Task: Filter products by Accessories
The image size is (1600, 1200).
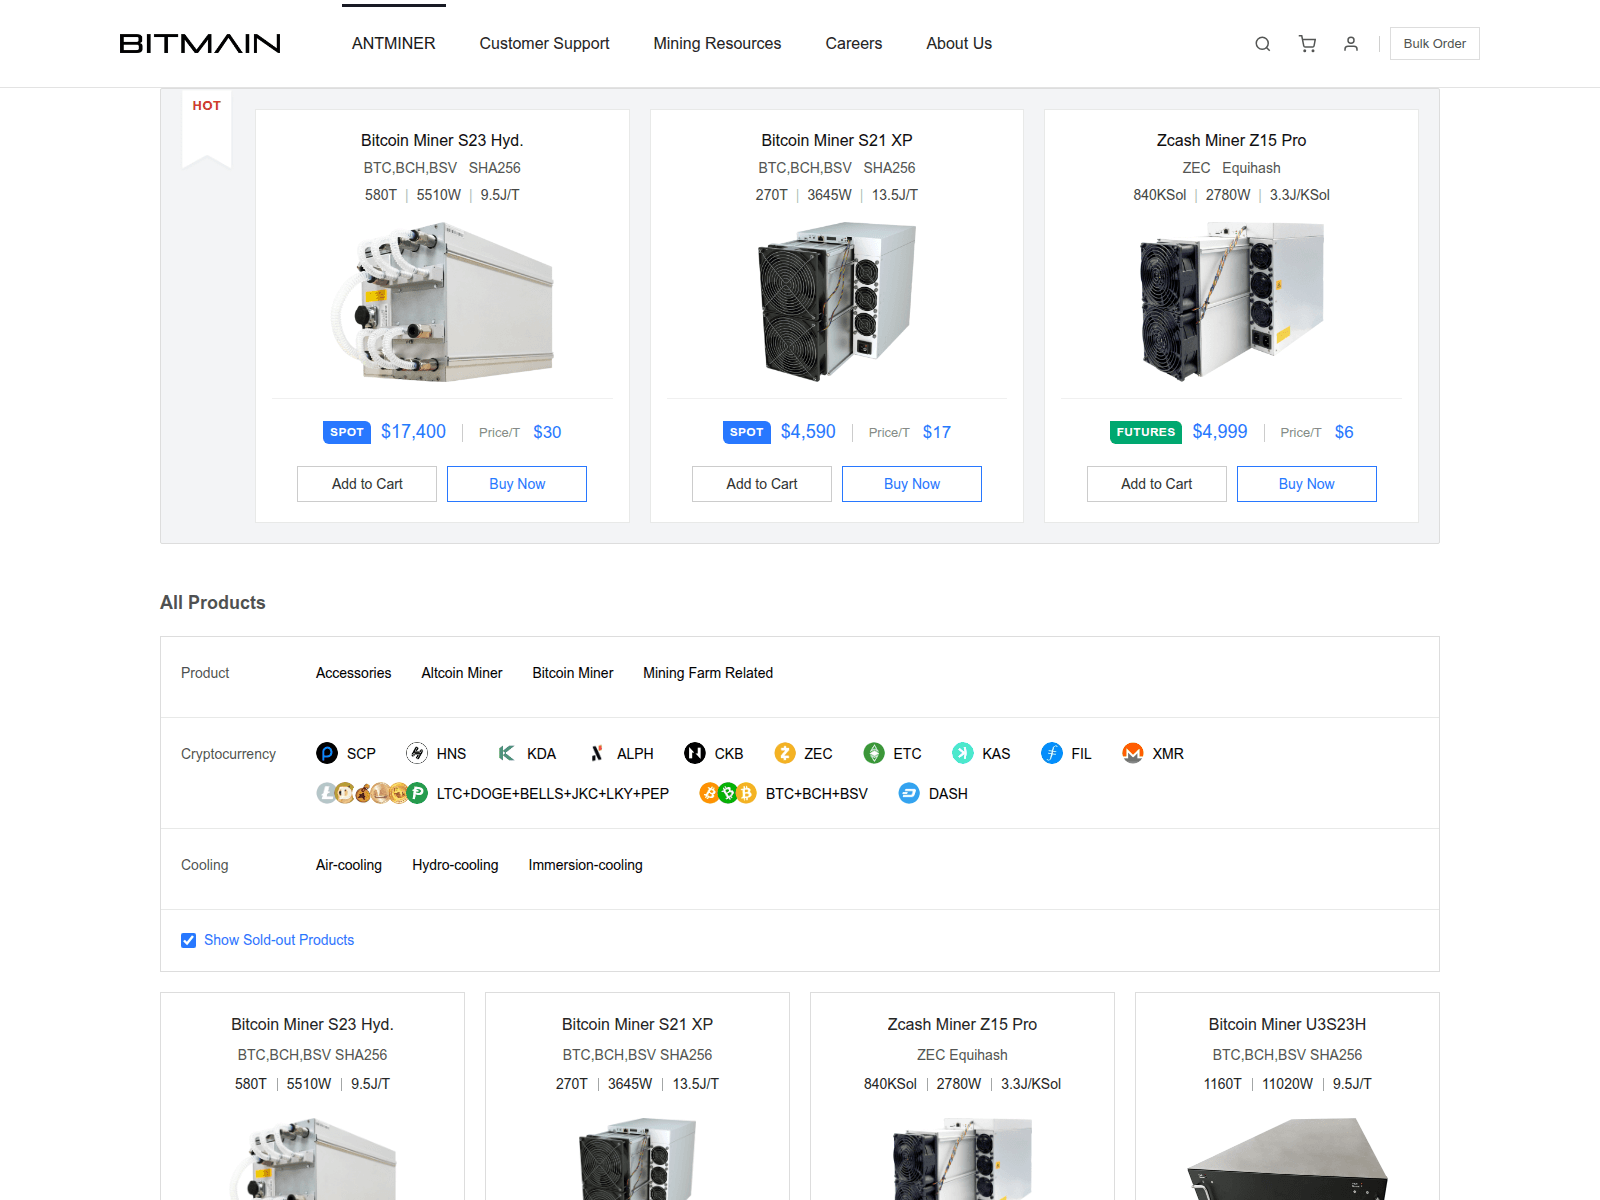Action: click(354, 673)
